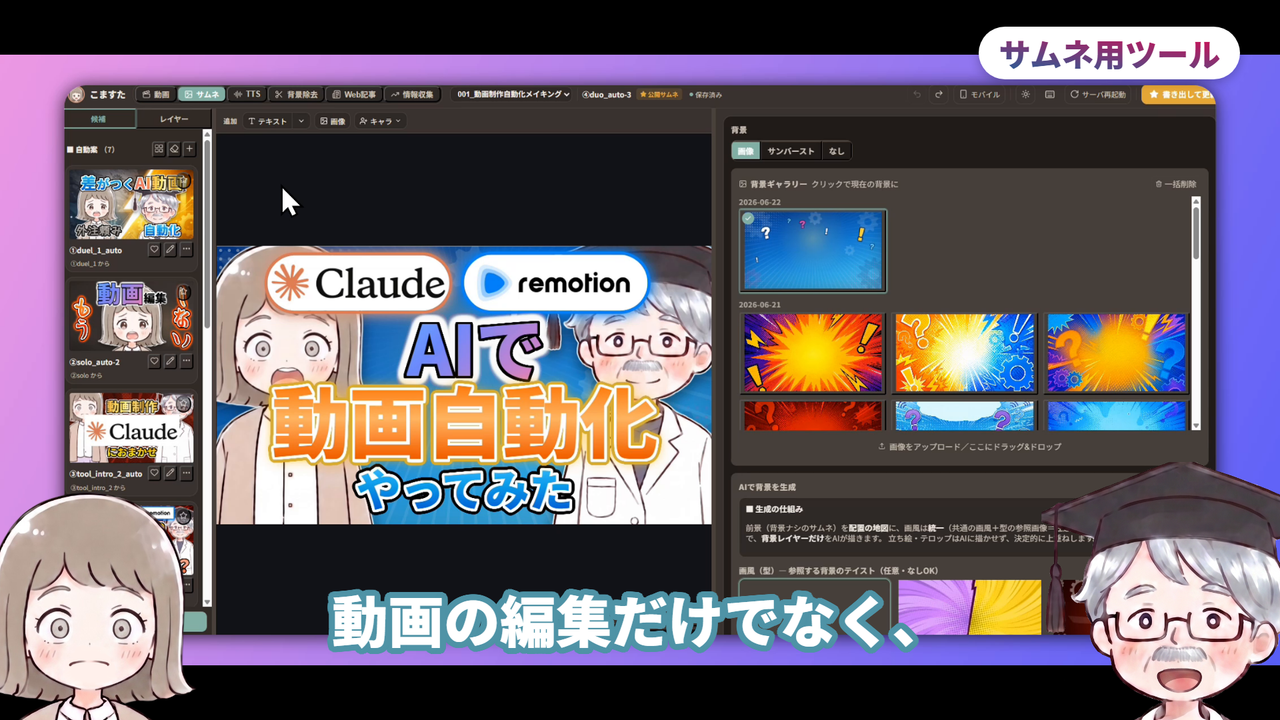1280x720 pixels.
Task: Select the yellow-blue gears burst background thumbnail
Action: pyautogui.click(x=965, y=353)
